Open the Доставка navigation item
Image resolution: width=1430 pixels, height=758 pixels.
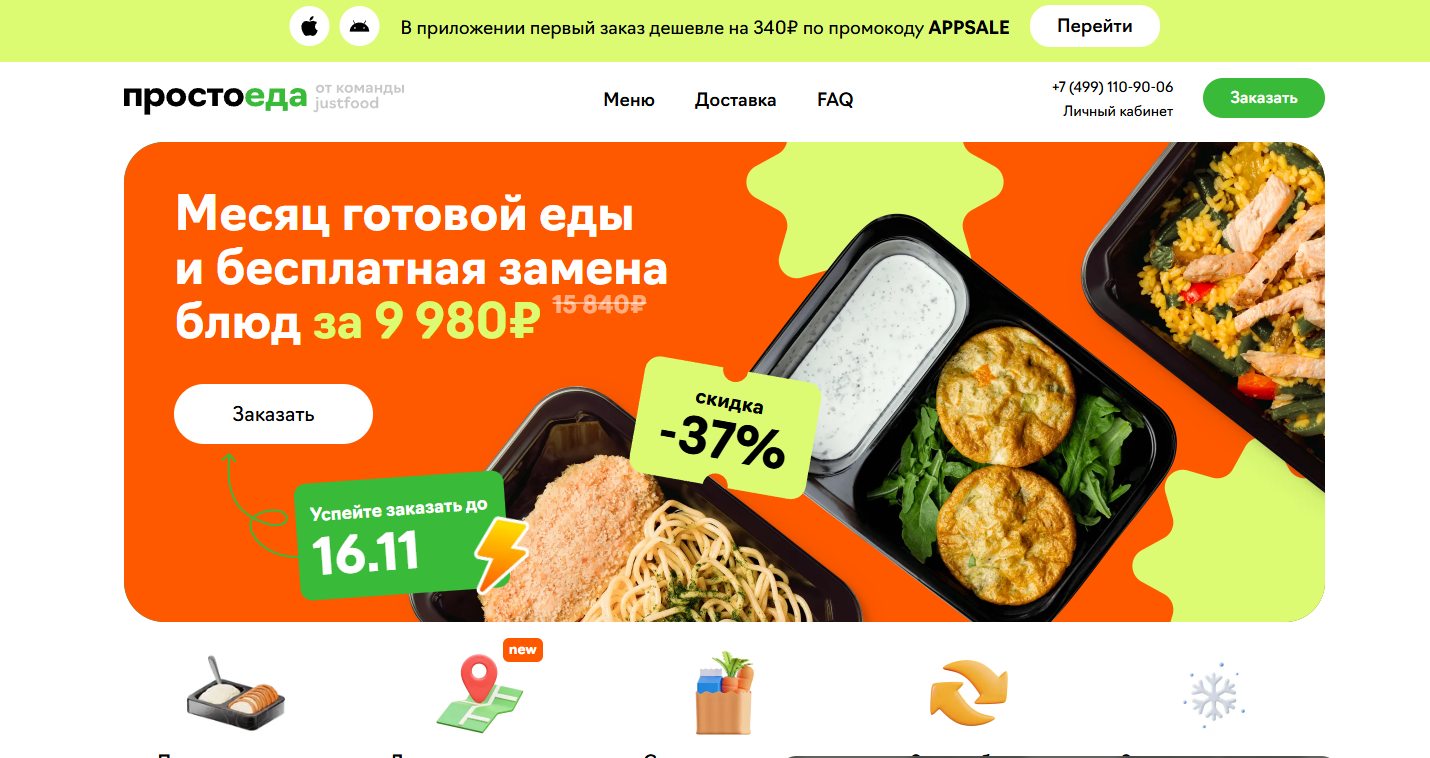736,100
